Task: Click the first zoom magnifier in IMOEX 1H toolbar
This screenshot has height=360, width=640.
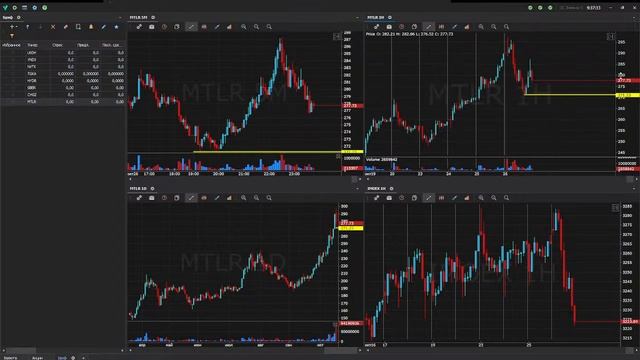Action: (481, 198)
